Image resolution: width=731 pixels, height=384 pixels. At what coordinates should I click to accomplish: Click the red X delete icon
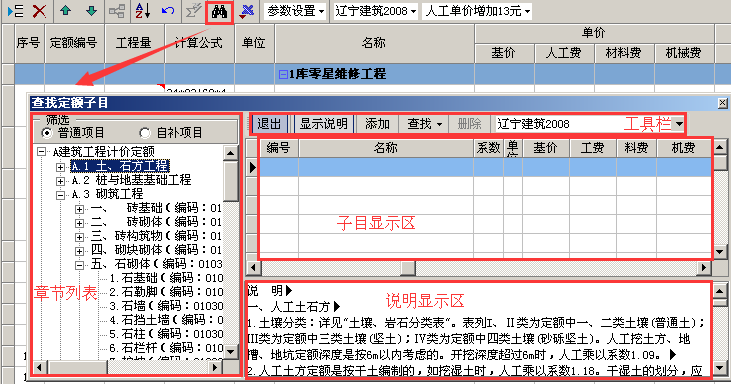[x=39, y=11]
